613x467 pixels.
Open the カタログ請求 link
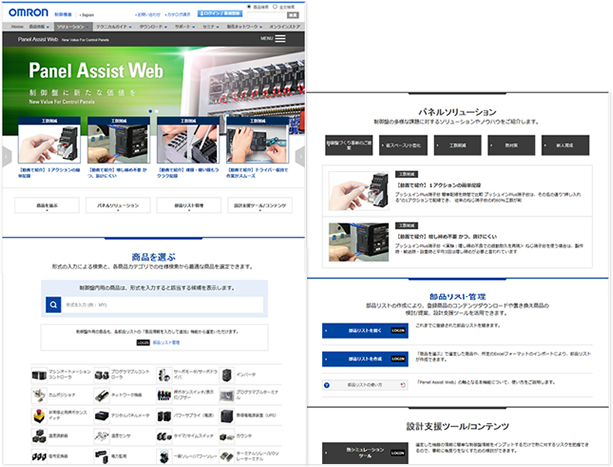click(x=177, y=14)
